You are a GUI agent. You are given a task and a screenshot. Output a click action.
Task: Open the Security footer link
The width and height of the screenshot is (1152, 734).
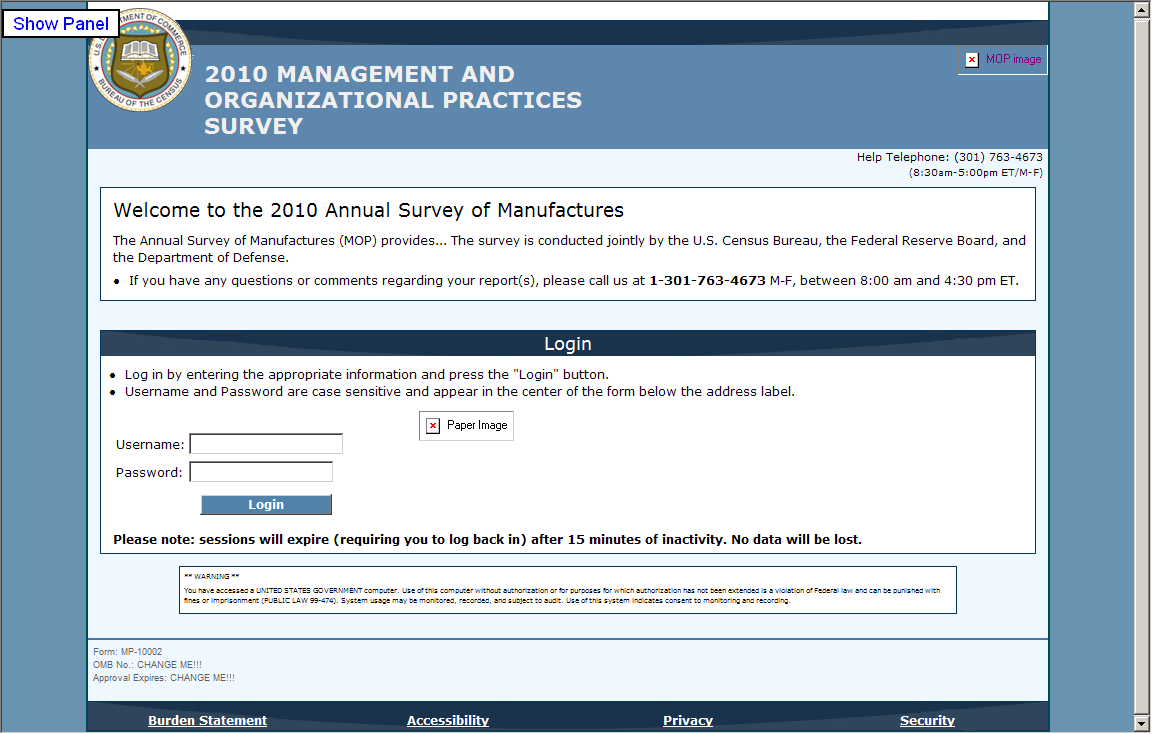[x=927, y=720]
